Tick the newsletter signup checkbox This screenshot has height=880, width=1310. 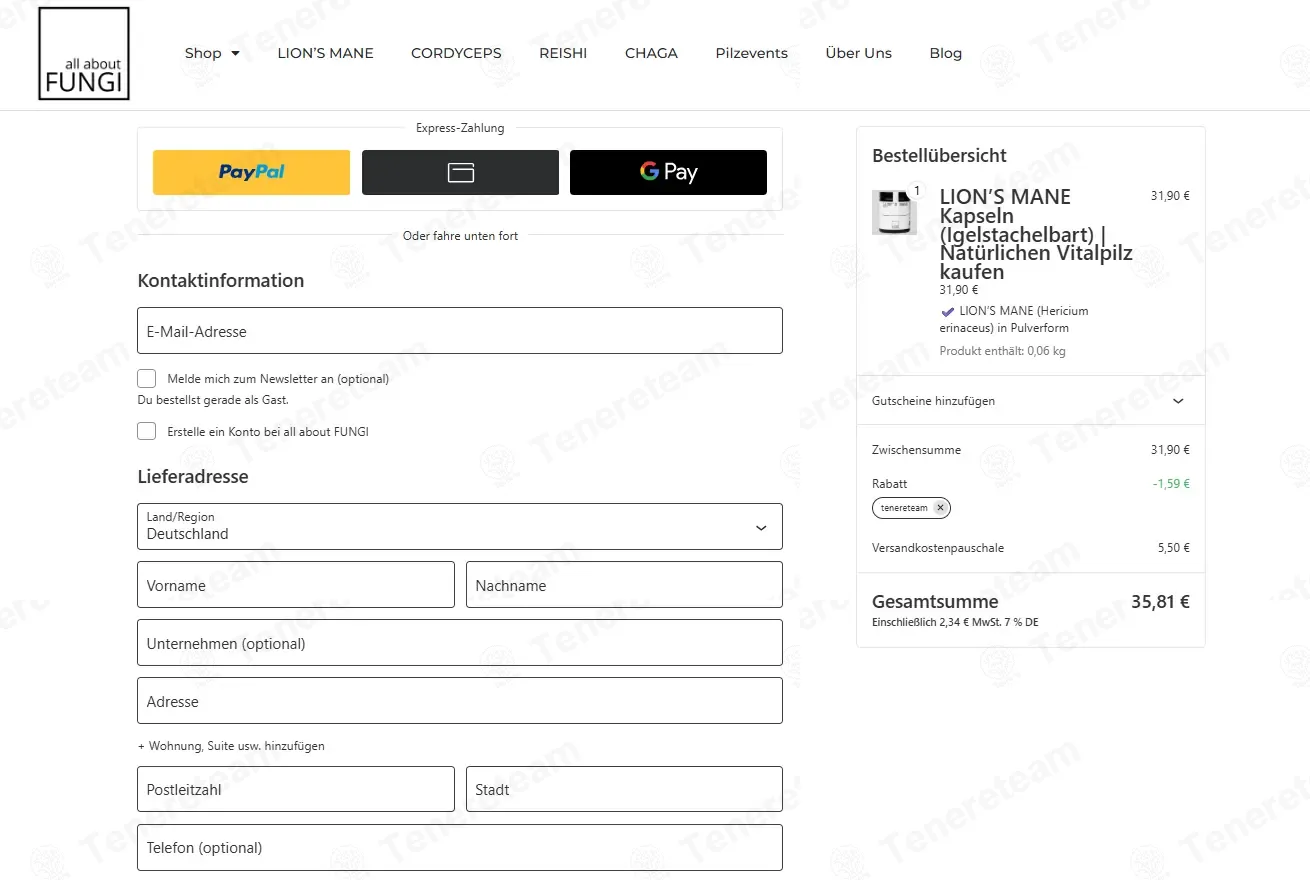pos(147,379)
